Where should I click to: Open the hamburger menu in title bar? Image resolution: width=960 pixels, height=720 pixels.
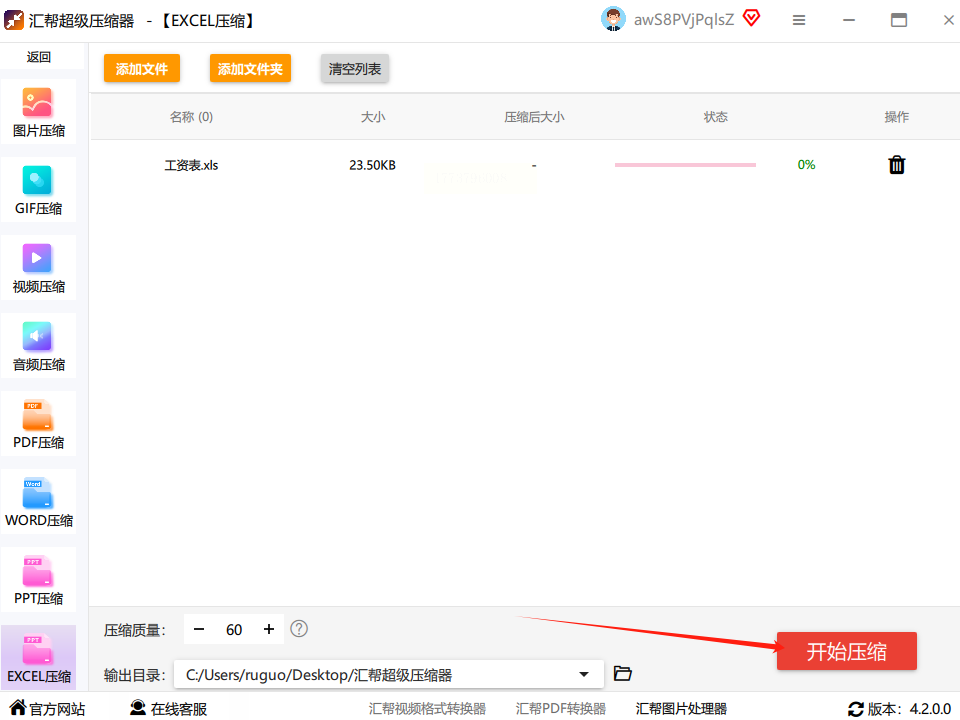(x=799, y=21)
